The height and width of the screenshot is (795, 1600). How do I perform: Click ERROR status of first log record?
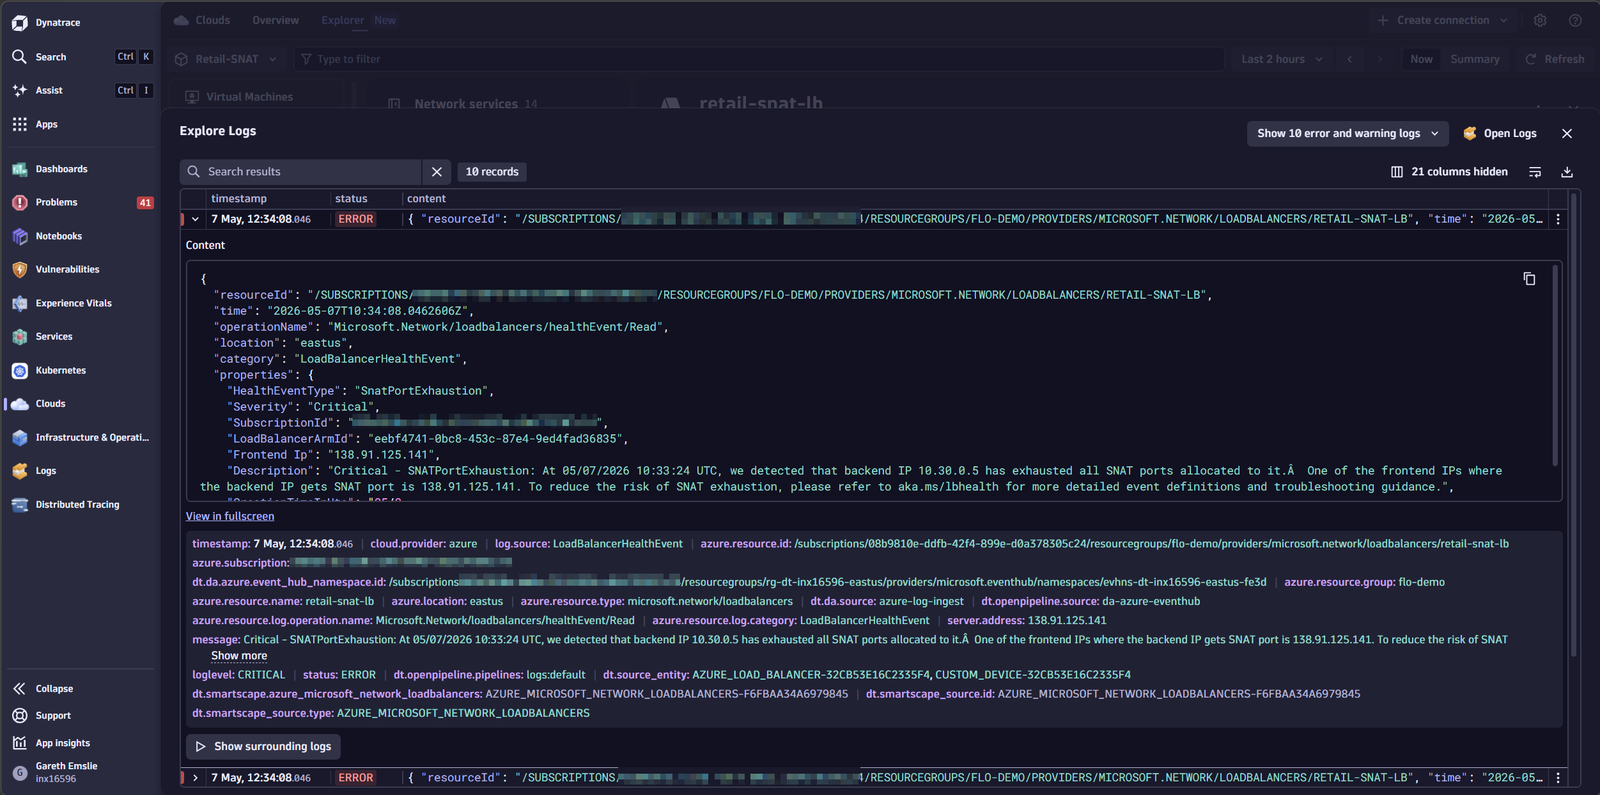point(355,219)
